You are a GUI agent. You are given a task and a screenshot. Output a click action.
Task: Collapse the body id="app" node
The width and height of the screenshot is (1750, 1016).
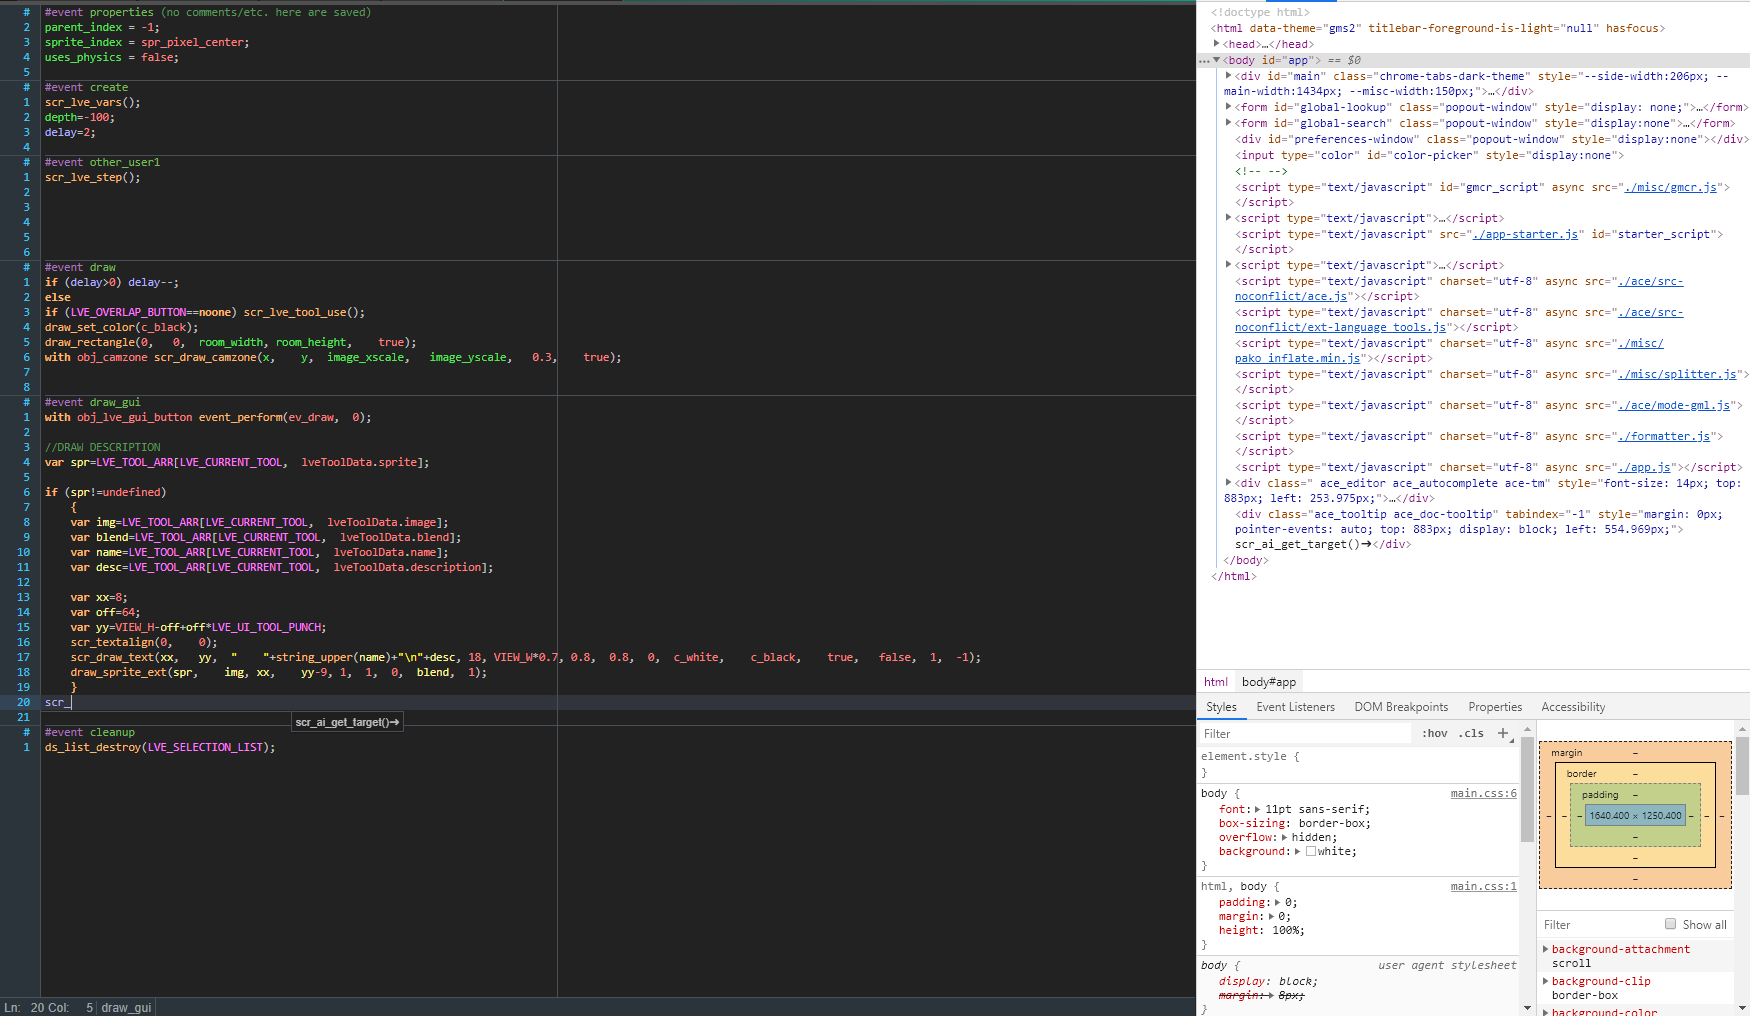pos(1217,60)
